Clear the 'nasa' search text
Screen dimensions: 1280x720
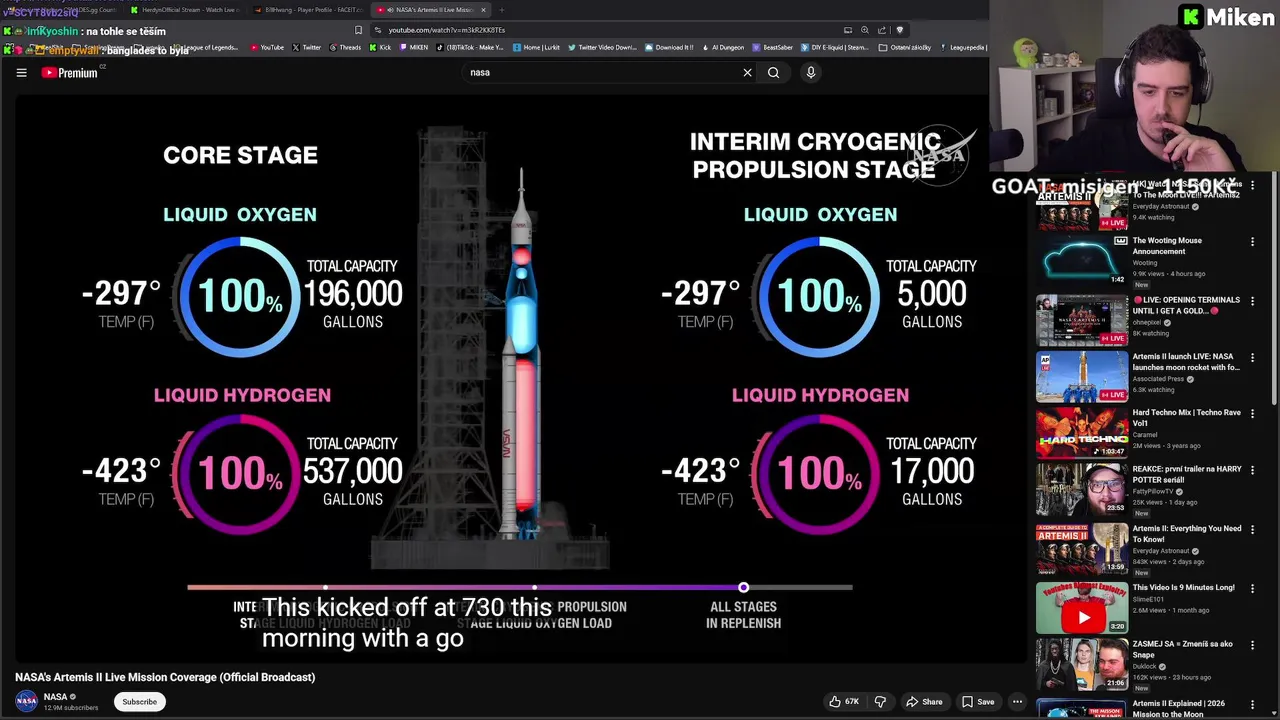tap(747, 72)
